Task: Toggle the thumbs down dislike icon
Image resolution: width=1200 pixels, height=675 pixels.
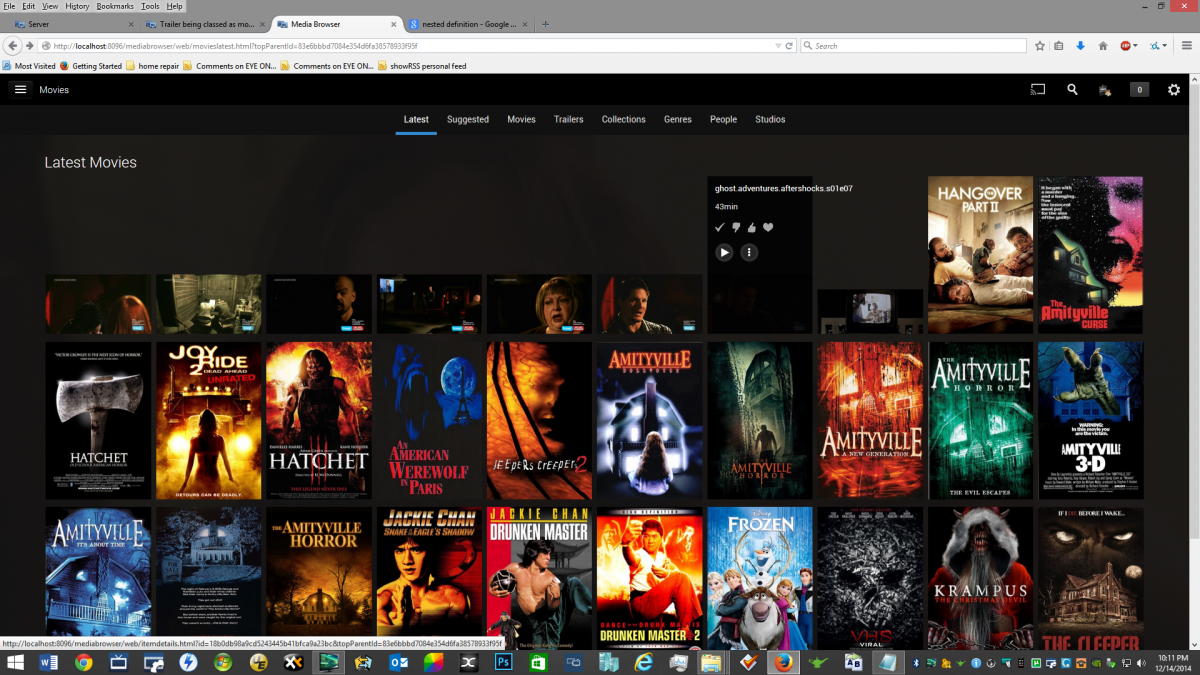Action: coord(736,228)
